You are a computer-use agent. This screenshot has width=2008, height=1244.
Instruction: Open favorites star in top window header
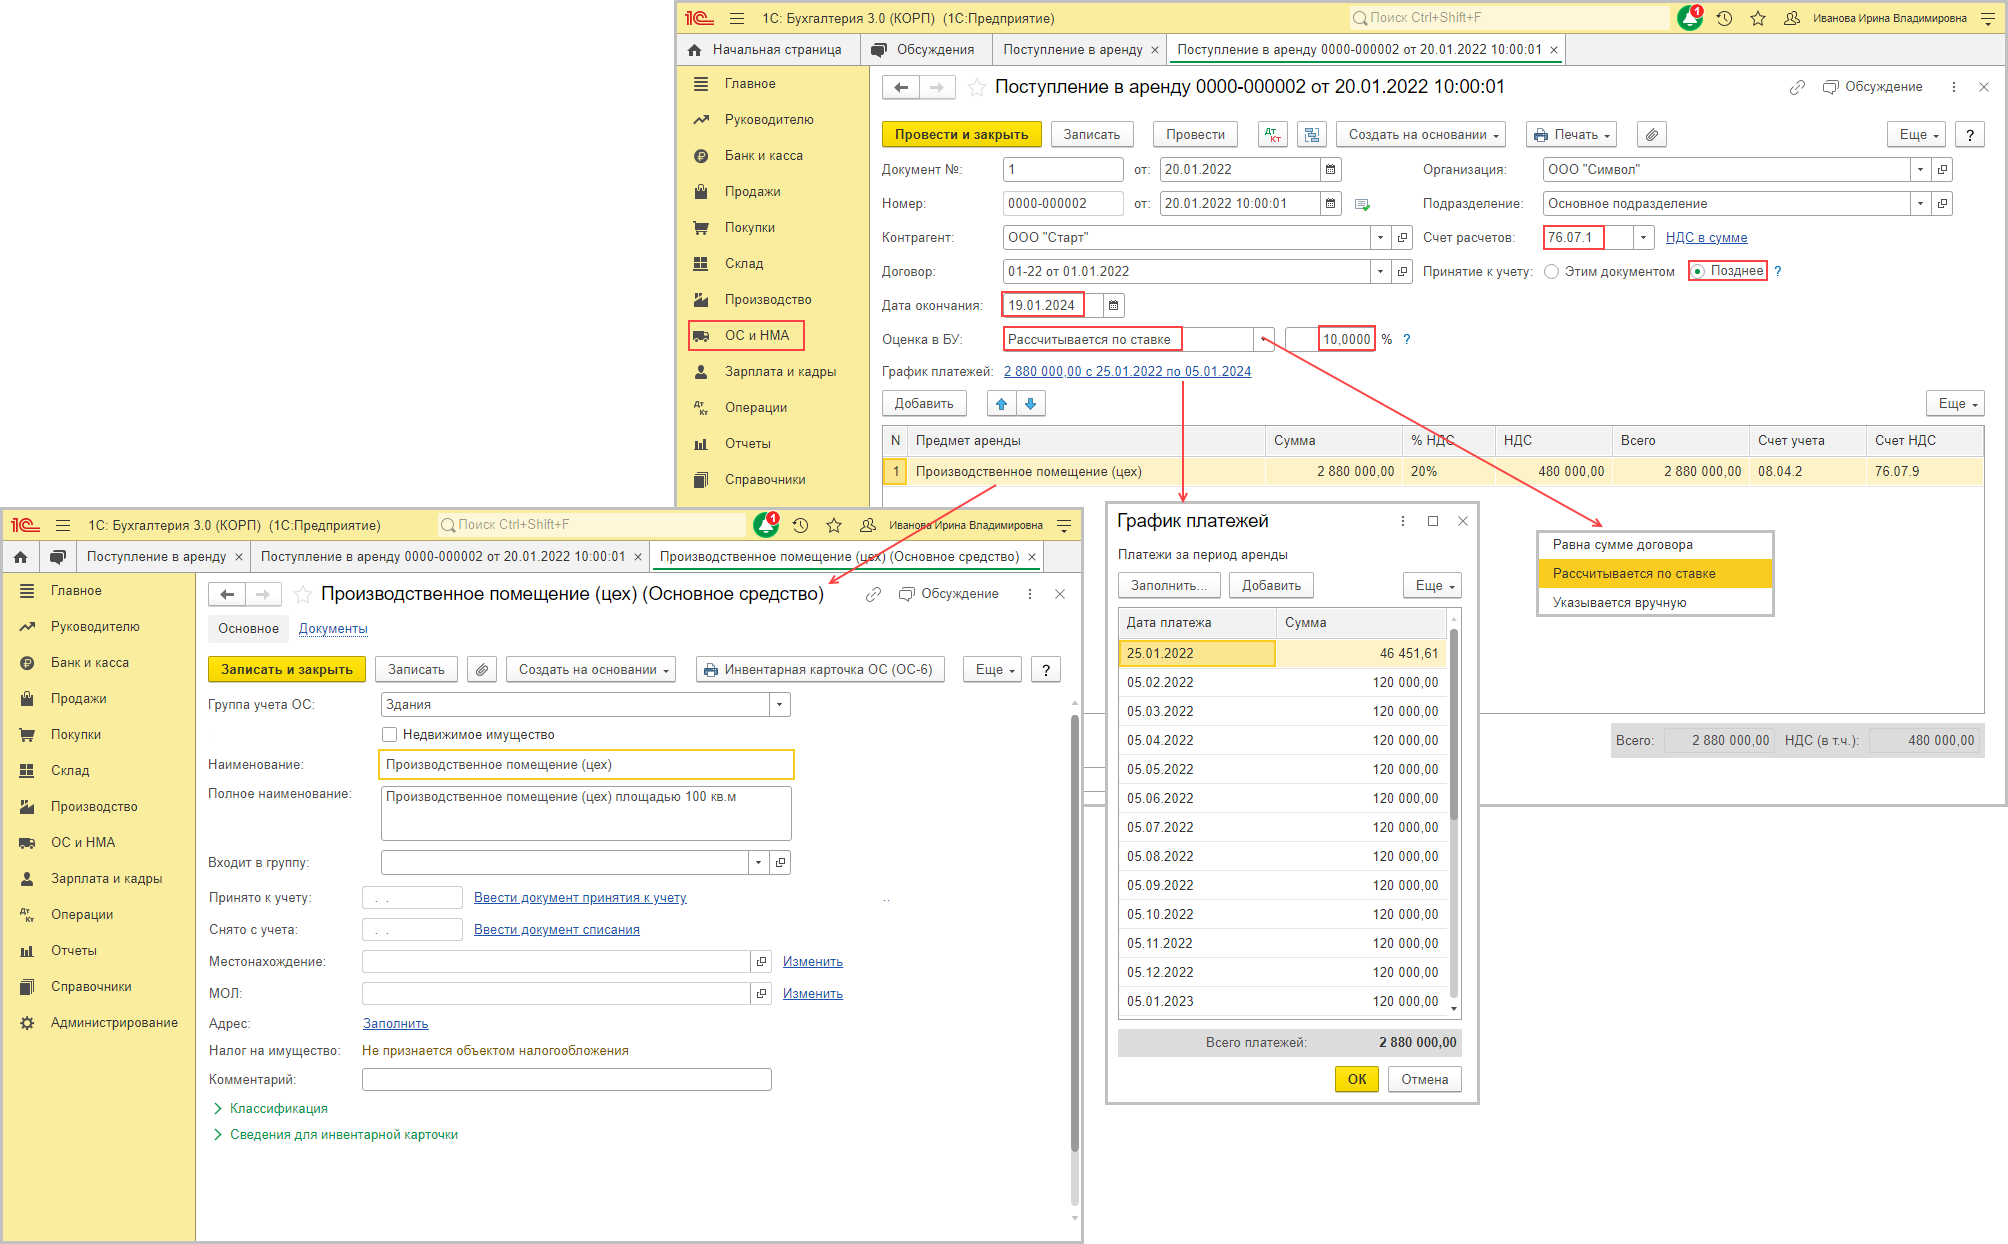pyautogui.click(x=1758, y=18)
